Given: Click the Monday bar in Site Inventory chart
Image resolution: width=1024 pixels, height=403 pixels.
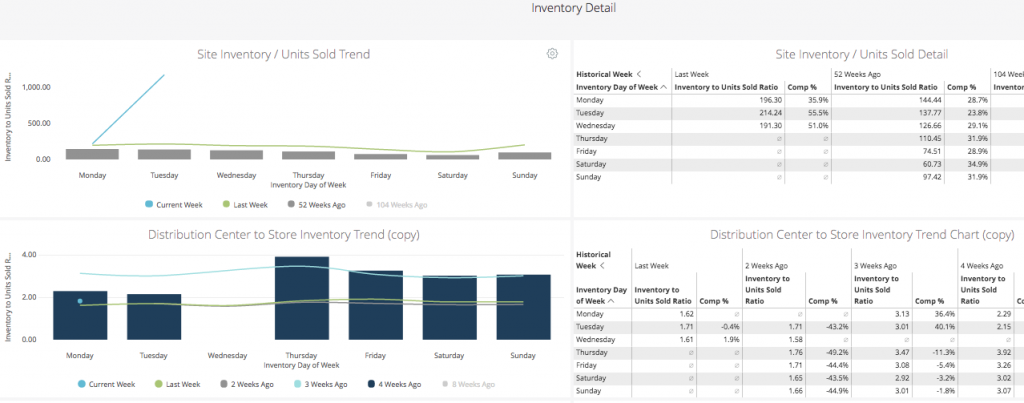Looking at the screenshot, I should (92, 154).
